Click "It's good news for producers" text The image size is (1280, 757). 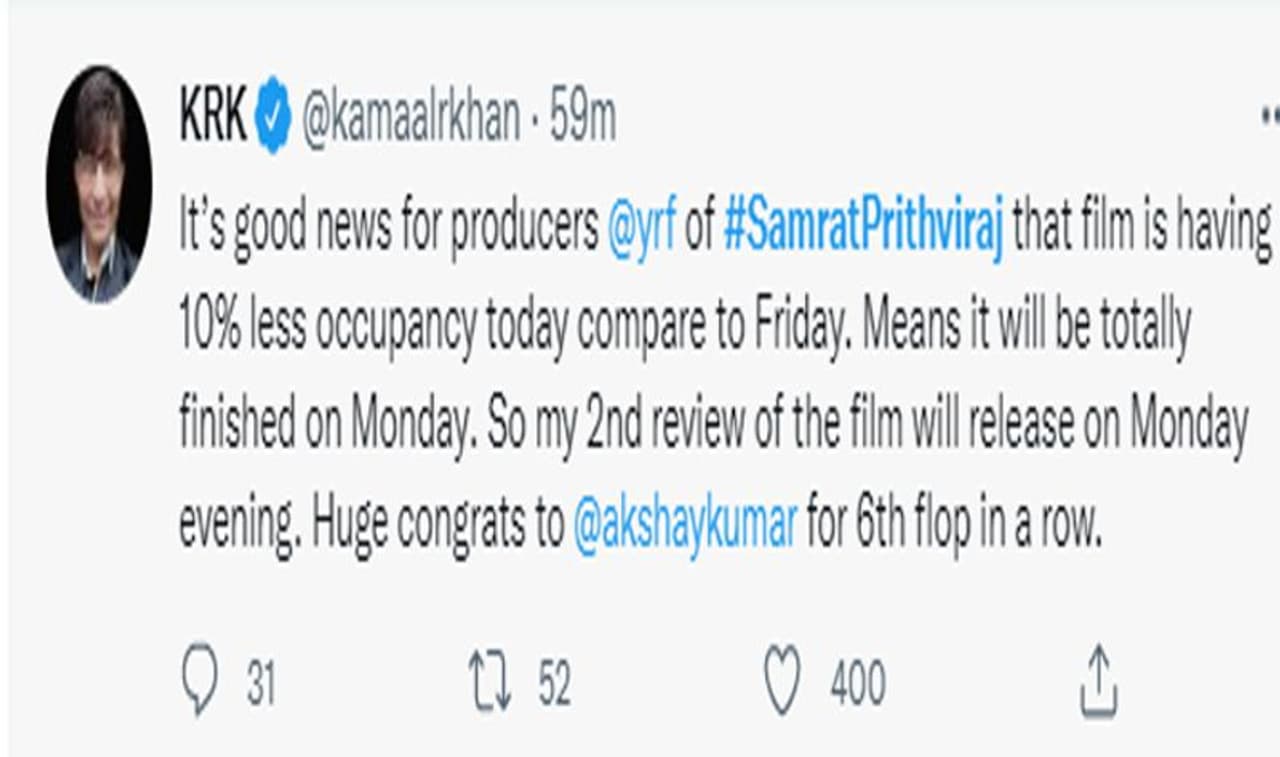pos(388,231)
